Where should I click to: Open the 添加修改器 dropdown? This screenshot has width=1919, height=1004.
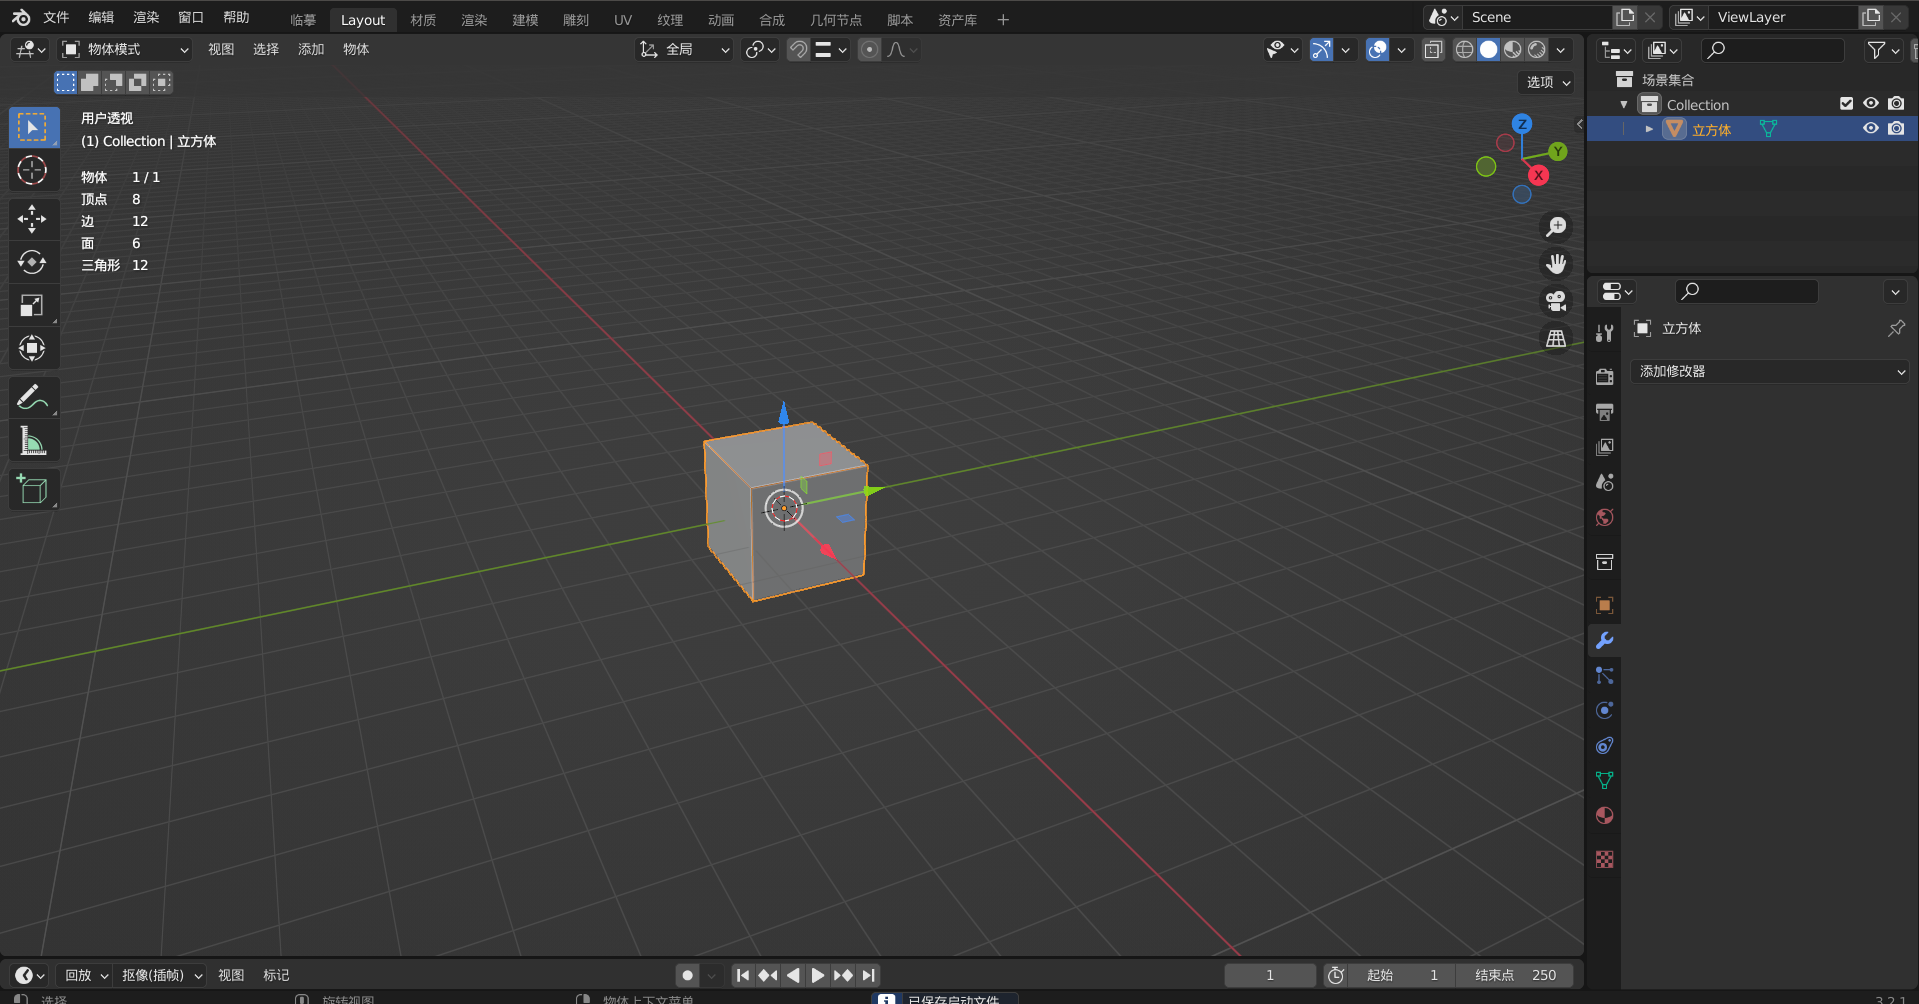click(x=1769, y=371)
